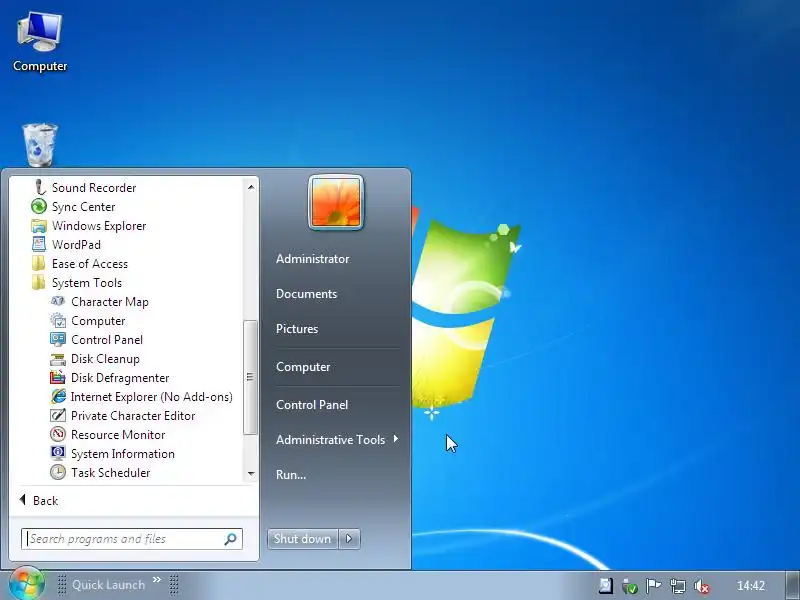
Task: Click the Windows Explorer folder icon
Action: coord(39,226)
